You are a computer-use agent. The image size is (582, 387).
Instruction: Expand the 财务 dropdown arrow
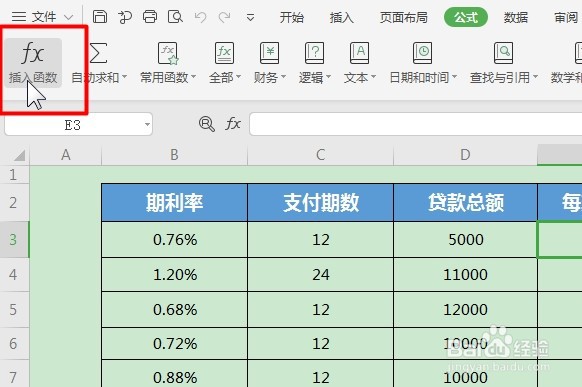tap(283, 77)
